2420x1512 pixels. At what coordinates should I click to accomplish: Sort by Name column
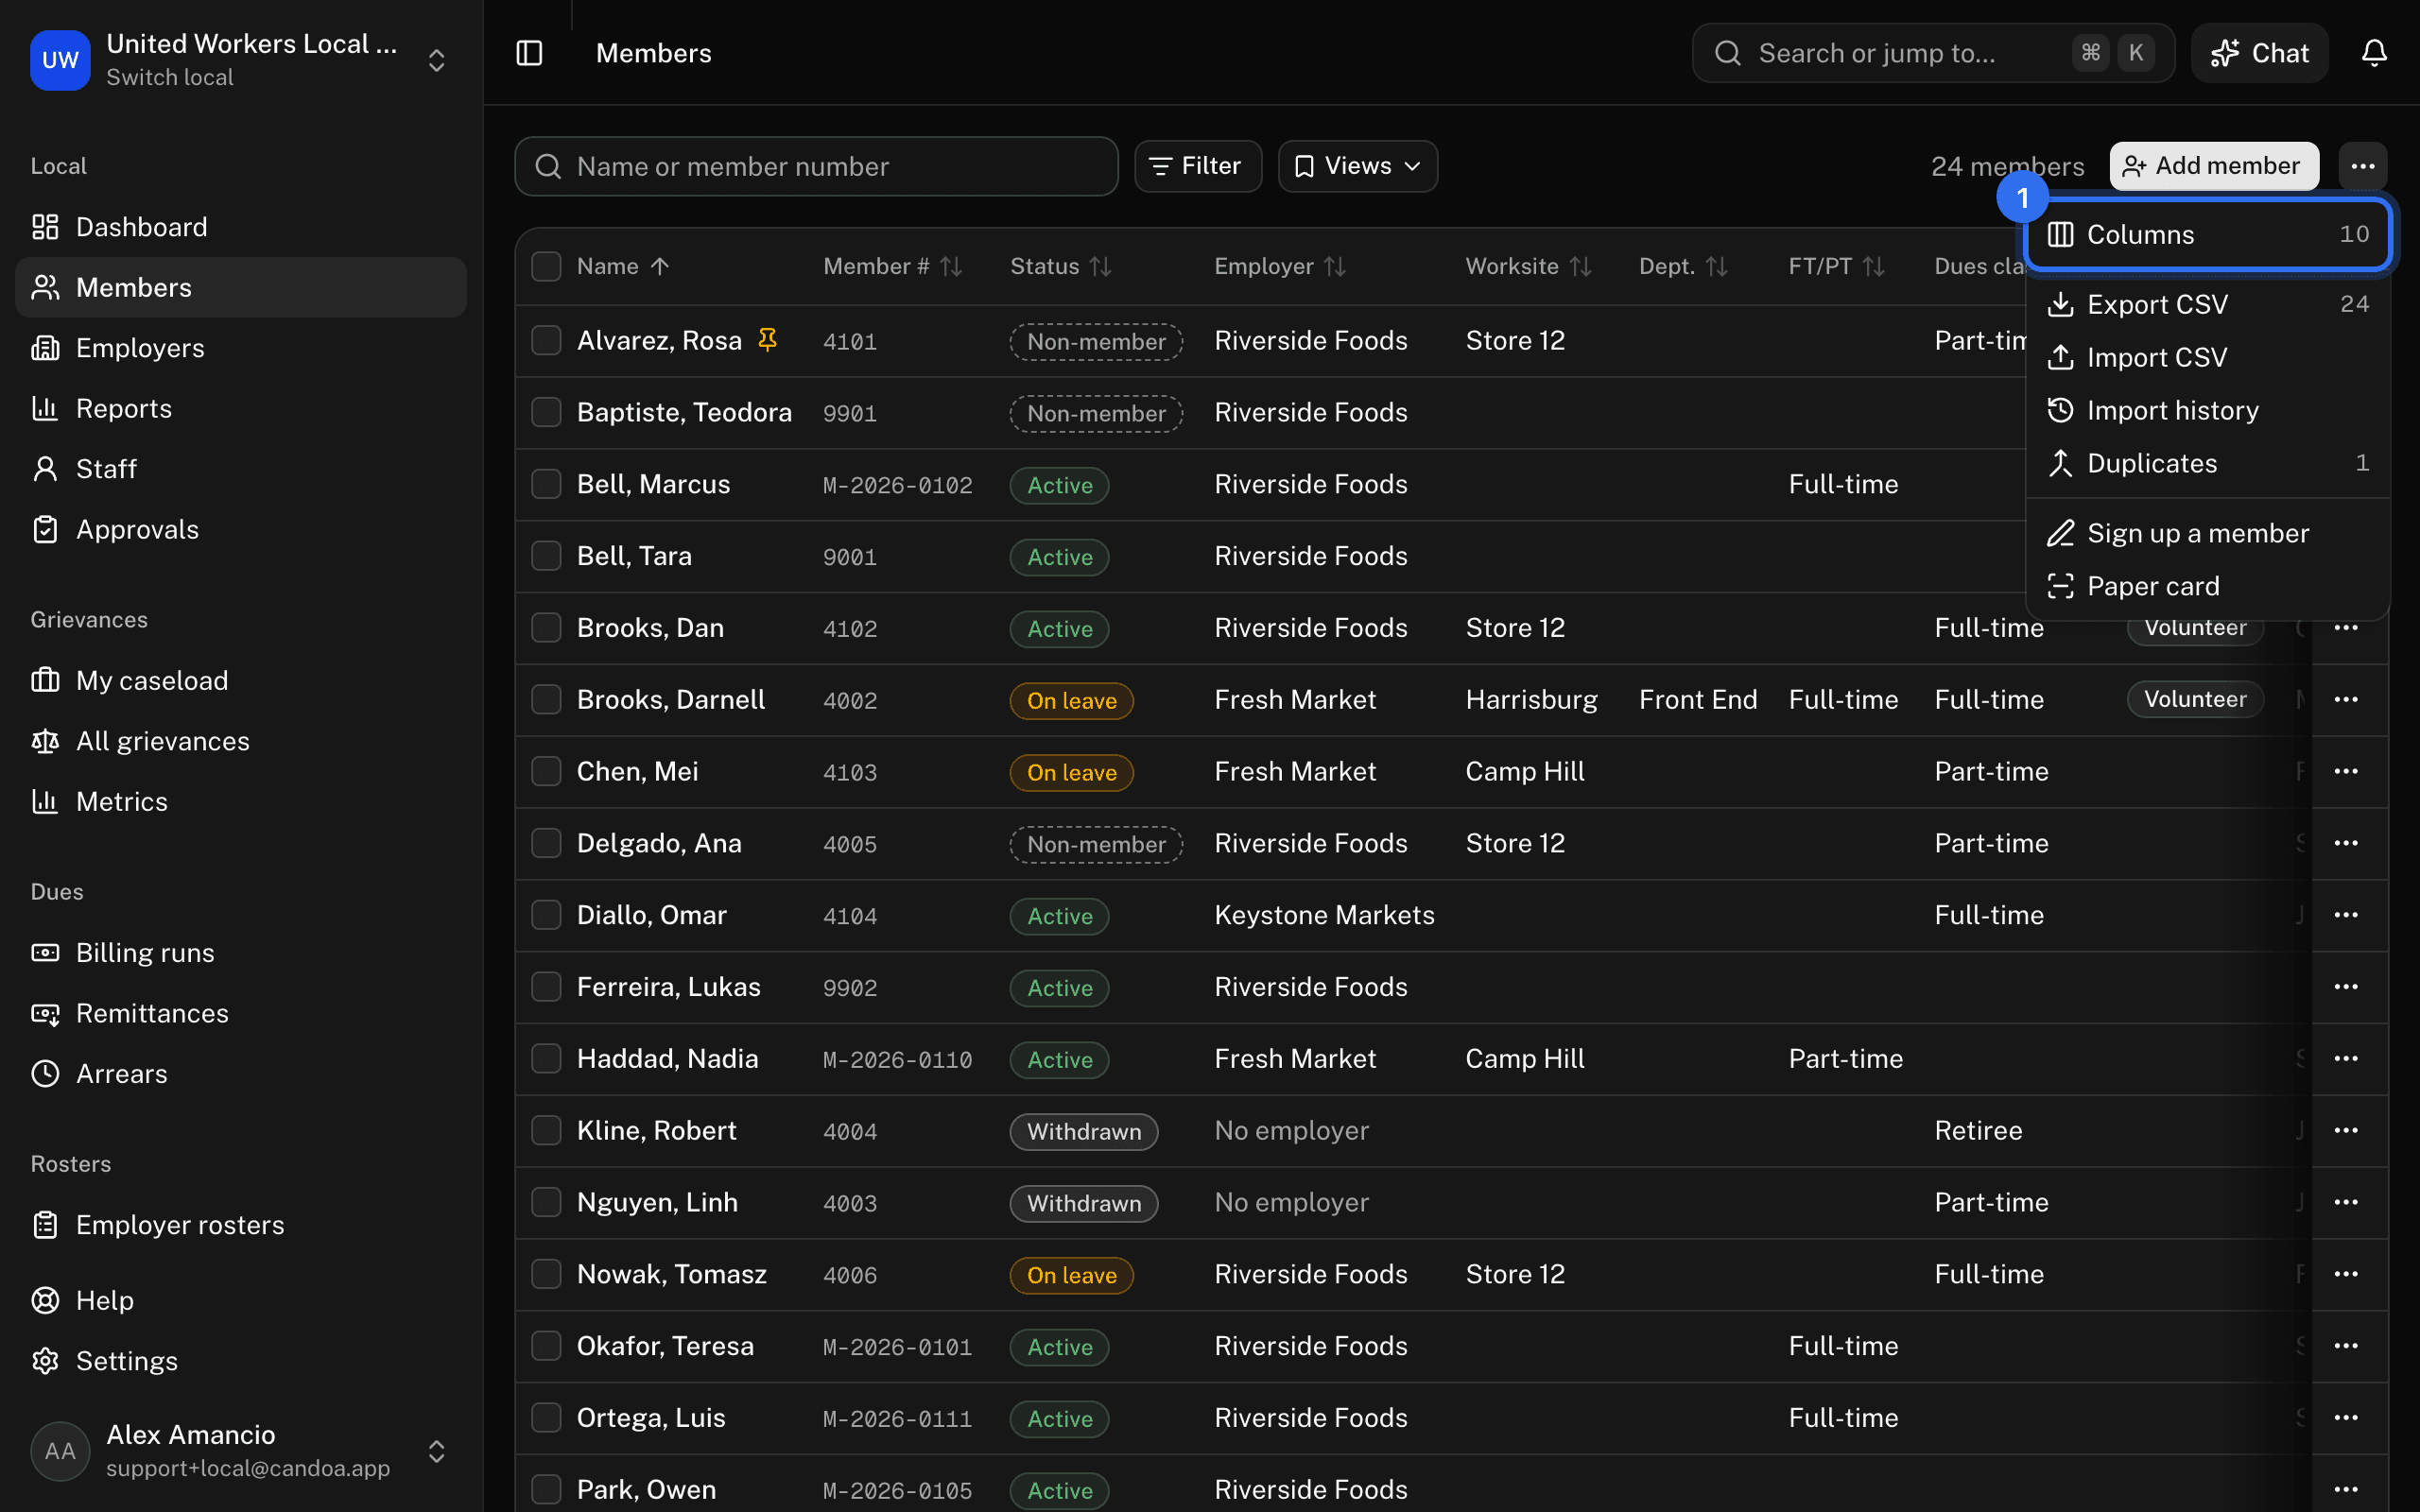[623, 266]
